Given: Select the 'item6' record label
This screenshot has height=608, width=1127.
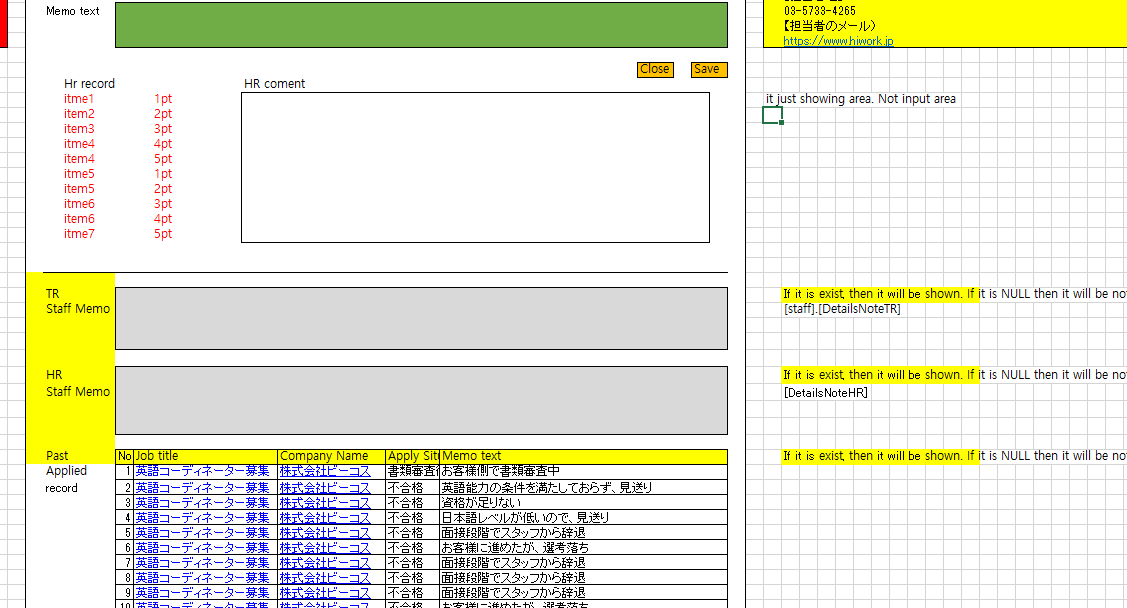Looking at the screenshot, I should (x=79, y=219).
